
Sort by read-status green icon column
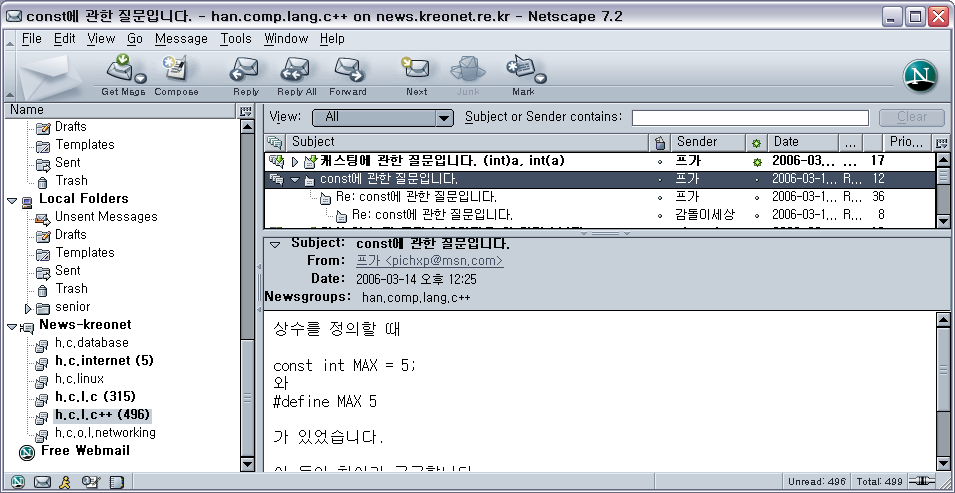click(x=756, y=143)
